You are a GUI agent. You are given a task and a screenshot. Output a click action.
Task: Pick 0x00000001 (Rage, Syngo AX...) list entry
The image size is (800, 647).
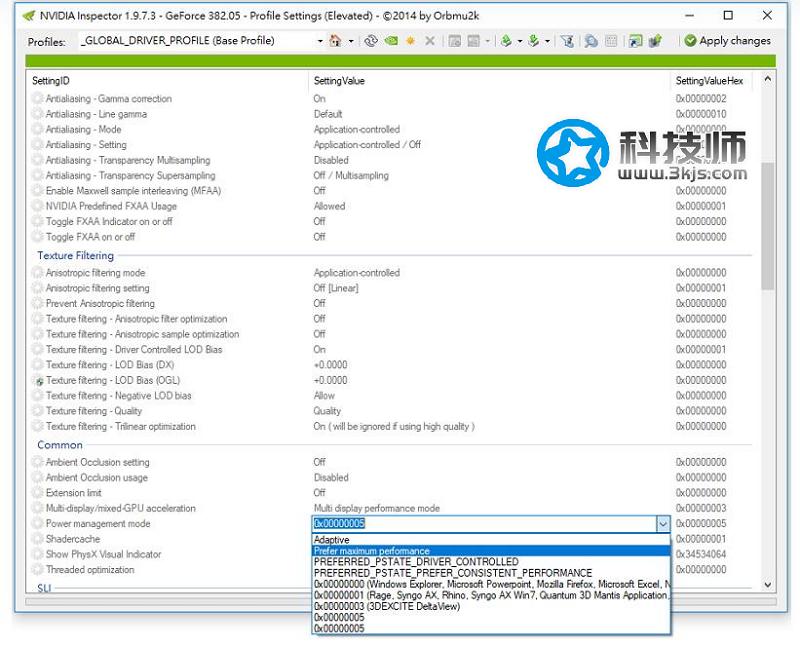point(491,595)
